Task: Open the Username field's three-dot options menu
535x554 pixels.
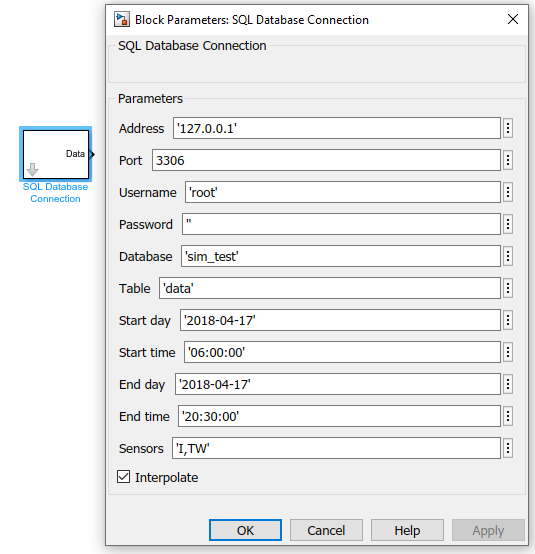Action: [508, 192]
